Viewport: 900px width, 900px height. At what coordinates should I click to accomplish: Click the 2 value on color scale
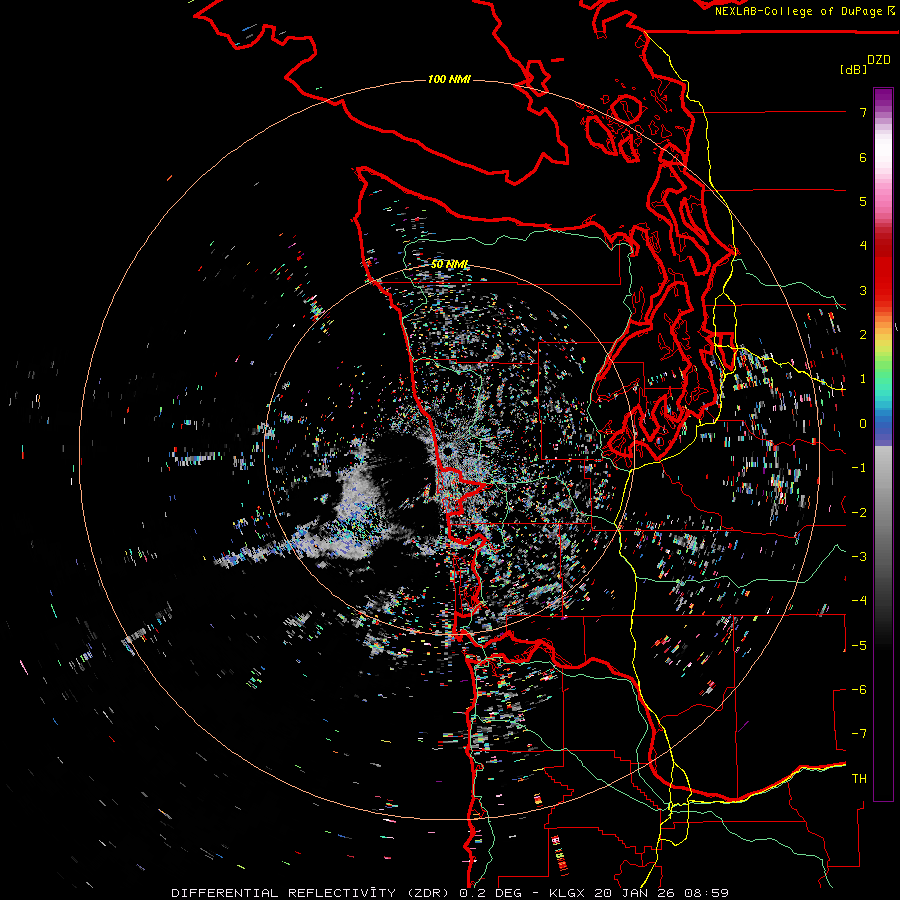863,335
